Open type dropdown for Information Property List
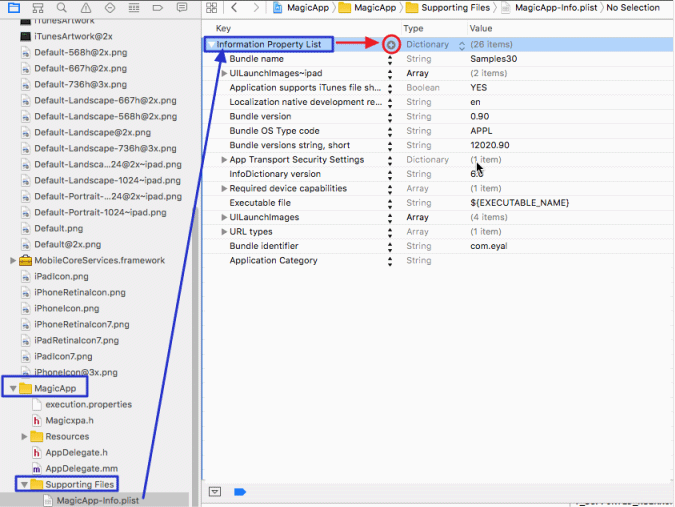Viewport: 675px width, 507px height. [x=461, y=45]
